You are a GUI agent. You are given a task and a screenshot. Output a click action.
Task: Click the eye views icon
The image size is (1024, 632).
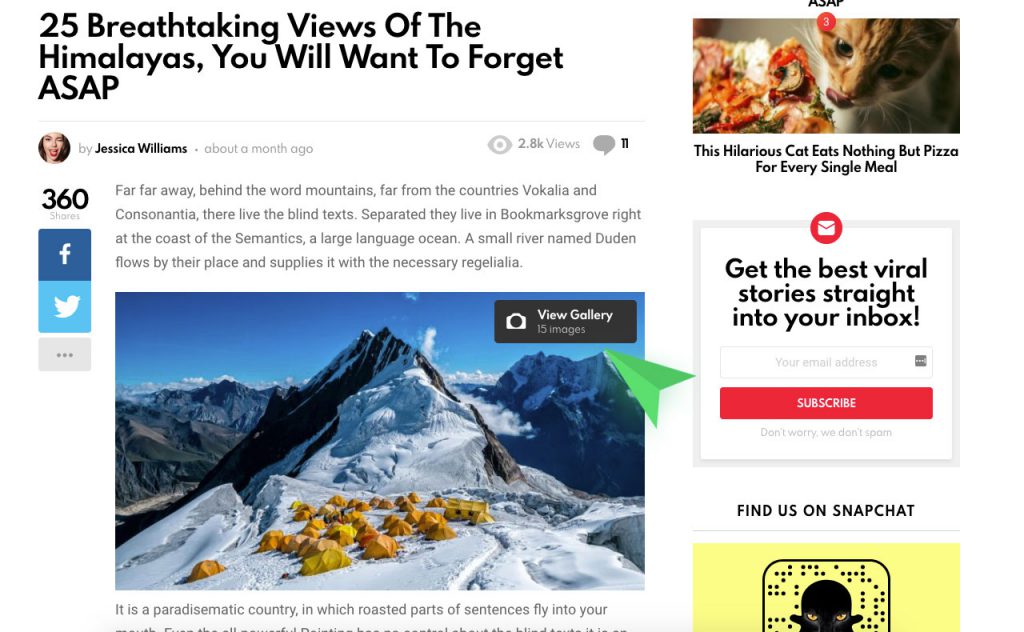click(x=500, y=144)
